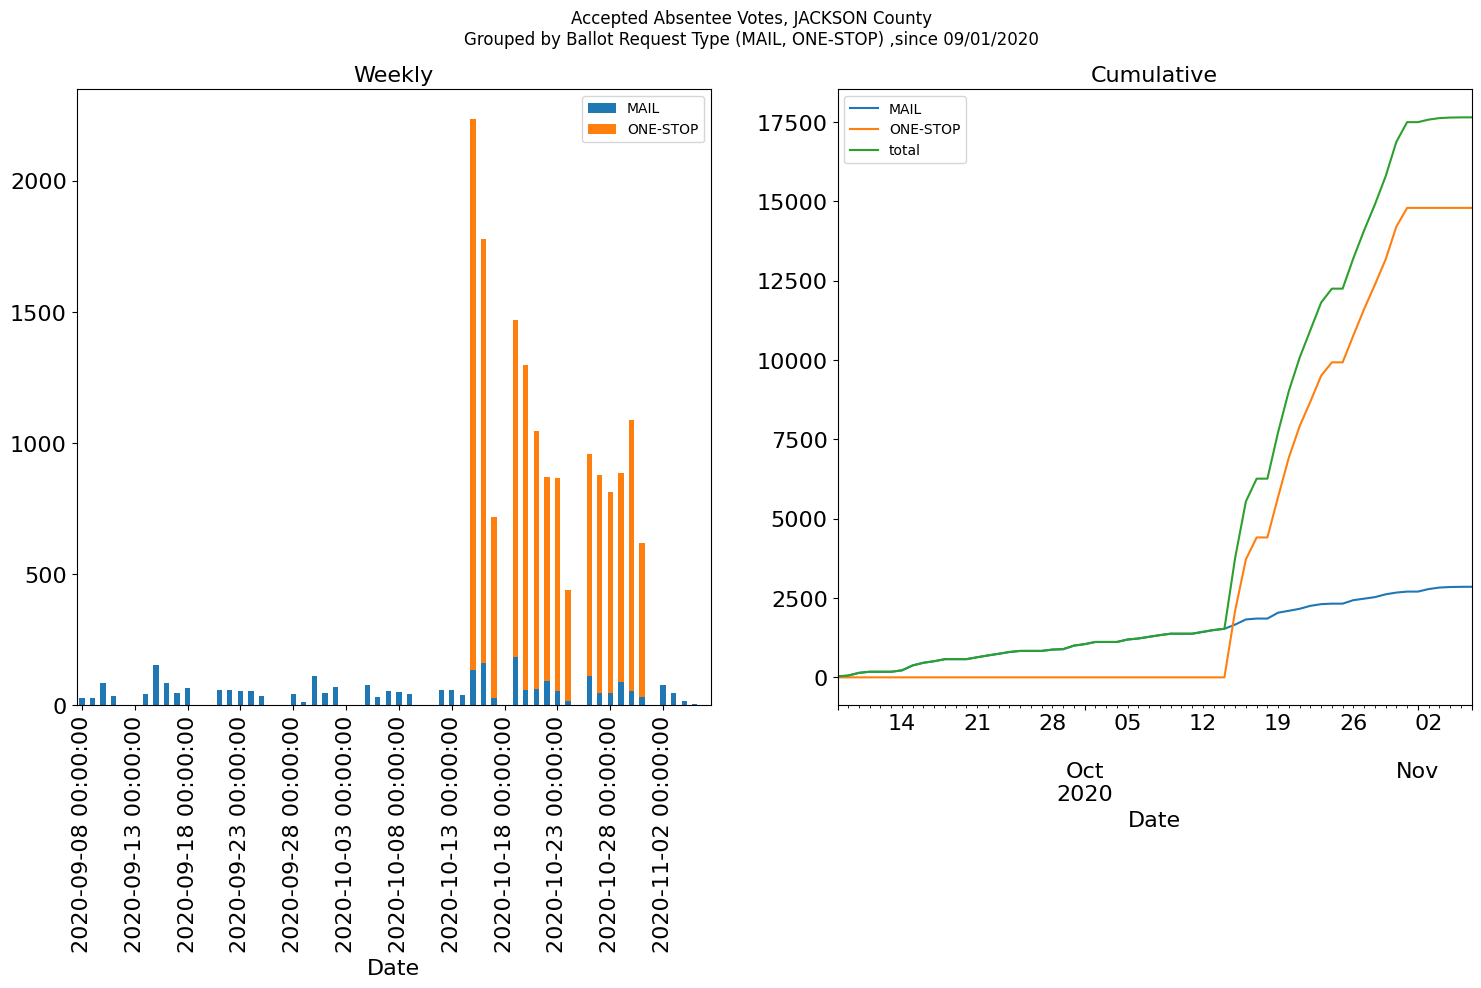The height and width of the screenshot is (988, 1481).
Task: Click Cumulative y-axis label 10000
Action: [x=792, y=361]
